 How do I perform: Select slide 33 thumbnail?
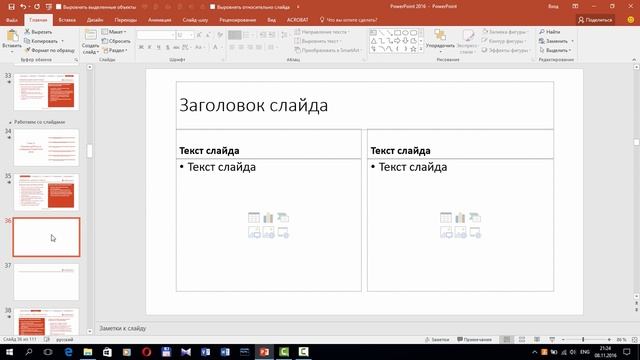[46, 91]
